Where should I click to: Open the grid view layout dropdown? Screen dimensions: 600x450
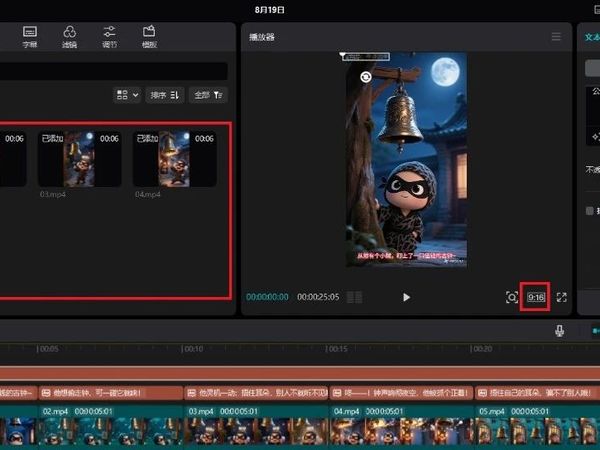click(128, 95)
